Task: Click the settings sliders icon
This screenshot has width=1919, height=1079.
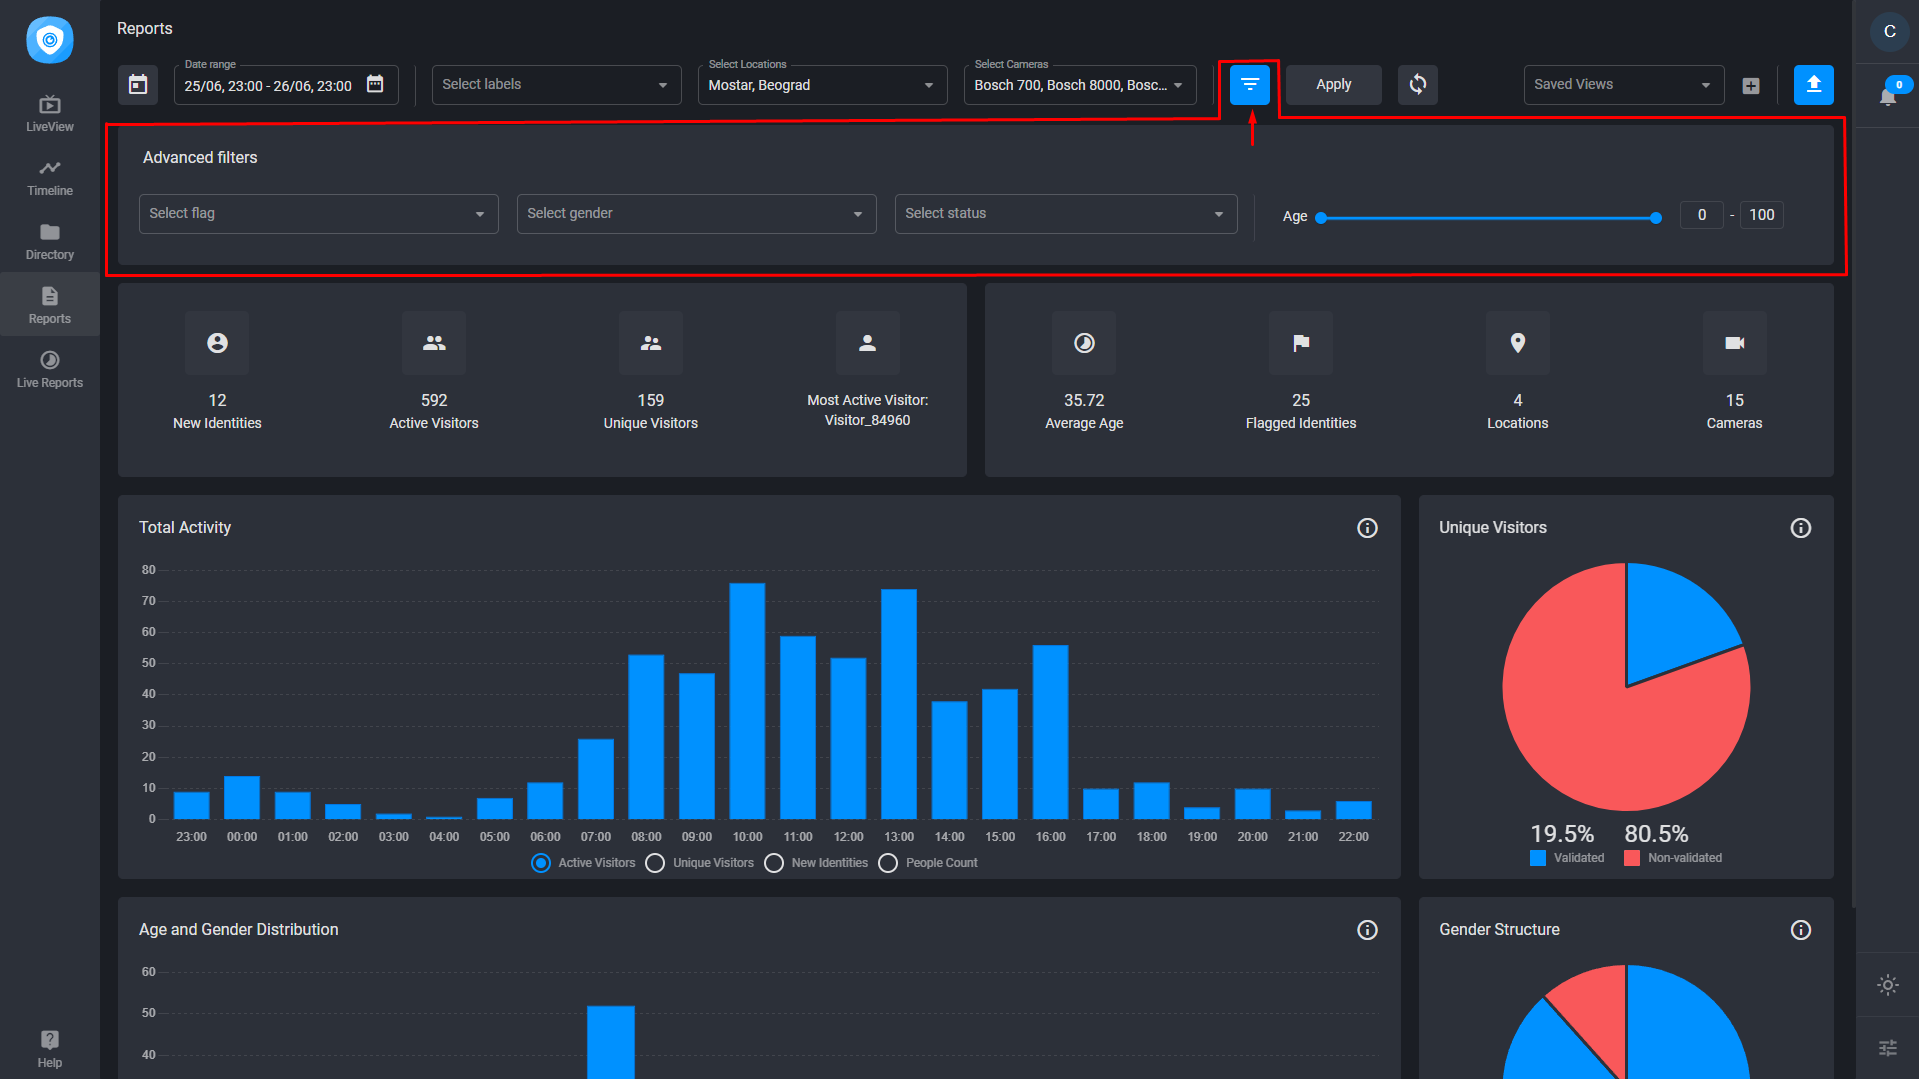Action: tap(1888, 1048)
